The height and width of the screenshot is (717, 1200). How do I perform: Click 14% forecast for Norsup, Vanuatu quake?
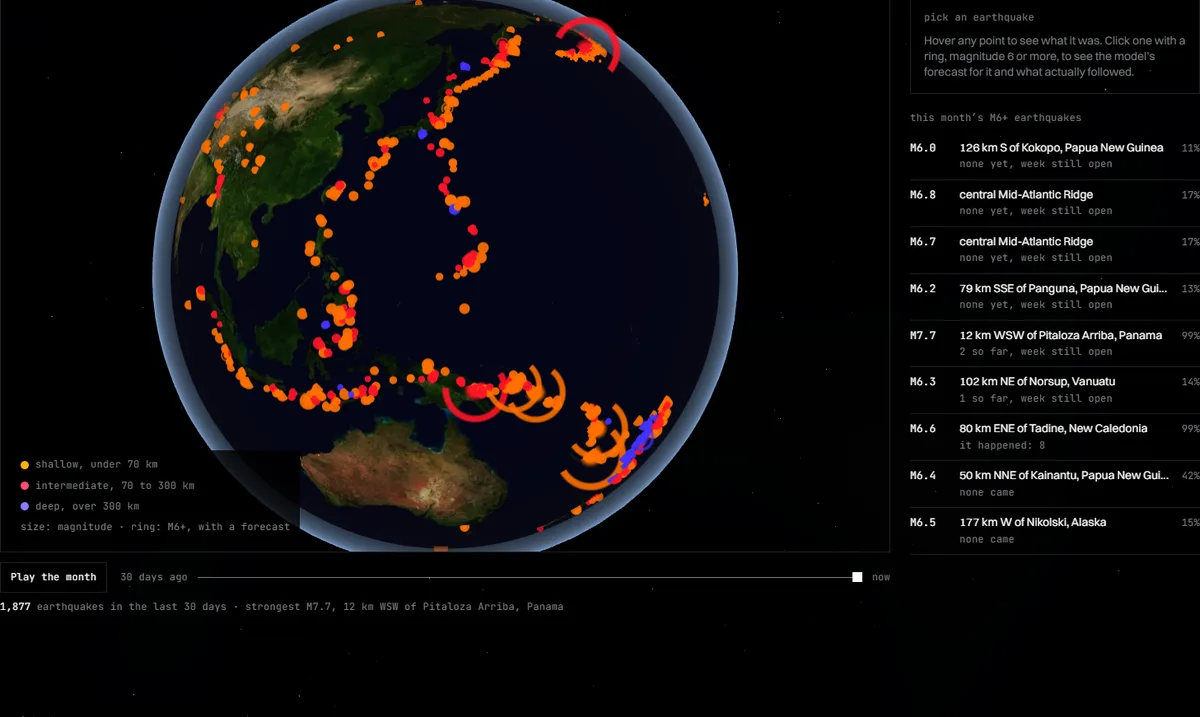point(1190,382)
